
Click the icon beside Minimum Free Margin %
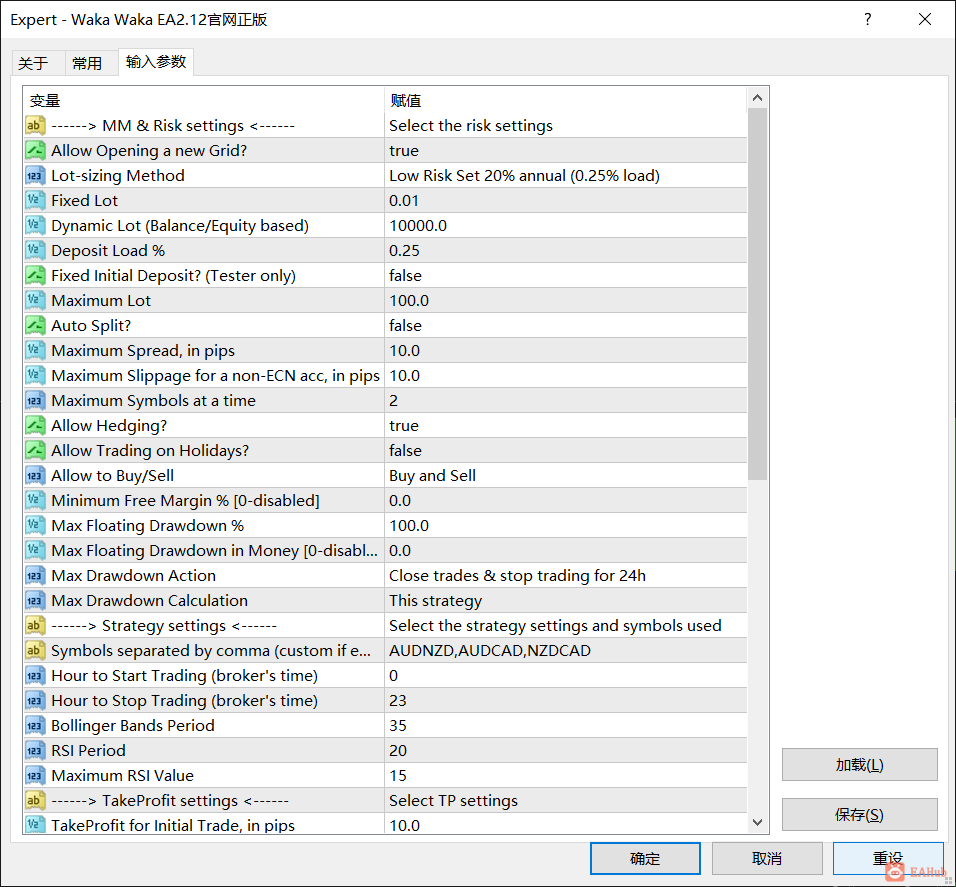tap(35, 500)
